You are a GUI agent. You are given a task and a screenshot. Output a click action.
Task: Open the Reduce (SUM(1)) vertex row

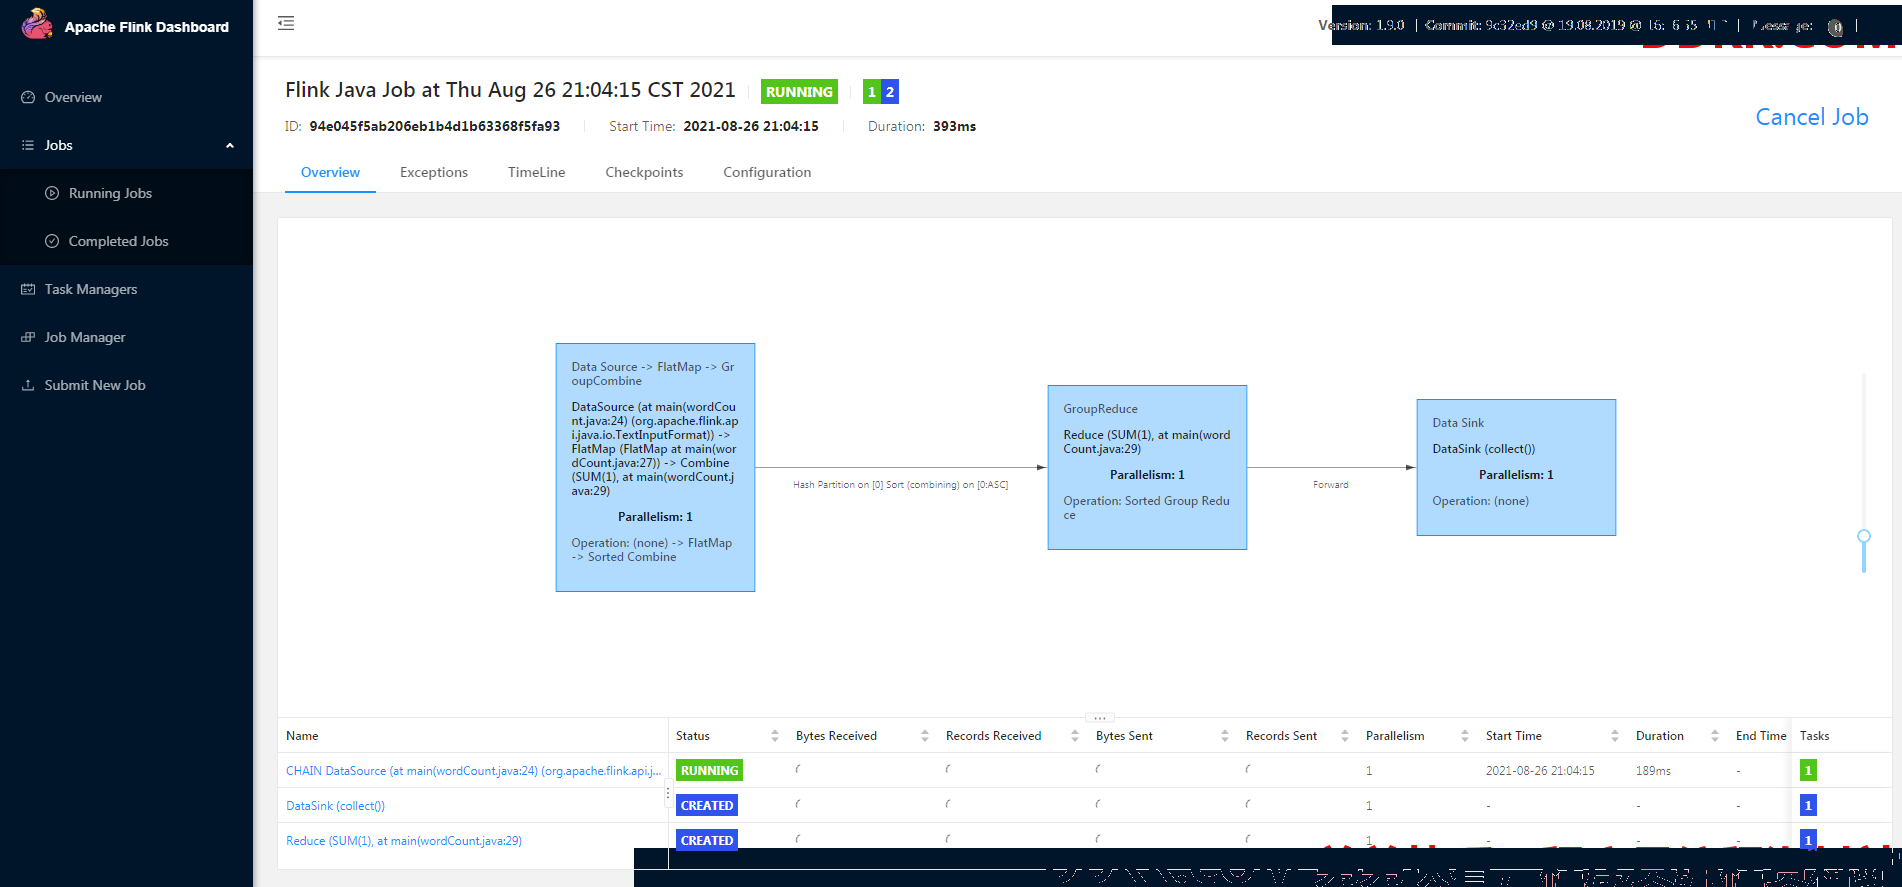(404, 841)
